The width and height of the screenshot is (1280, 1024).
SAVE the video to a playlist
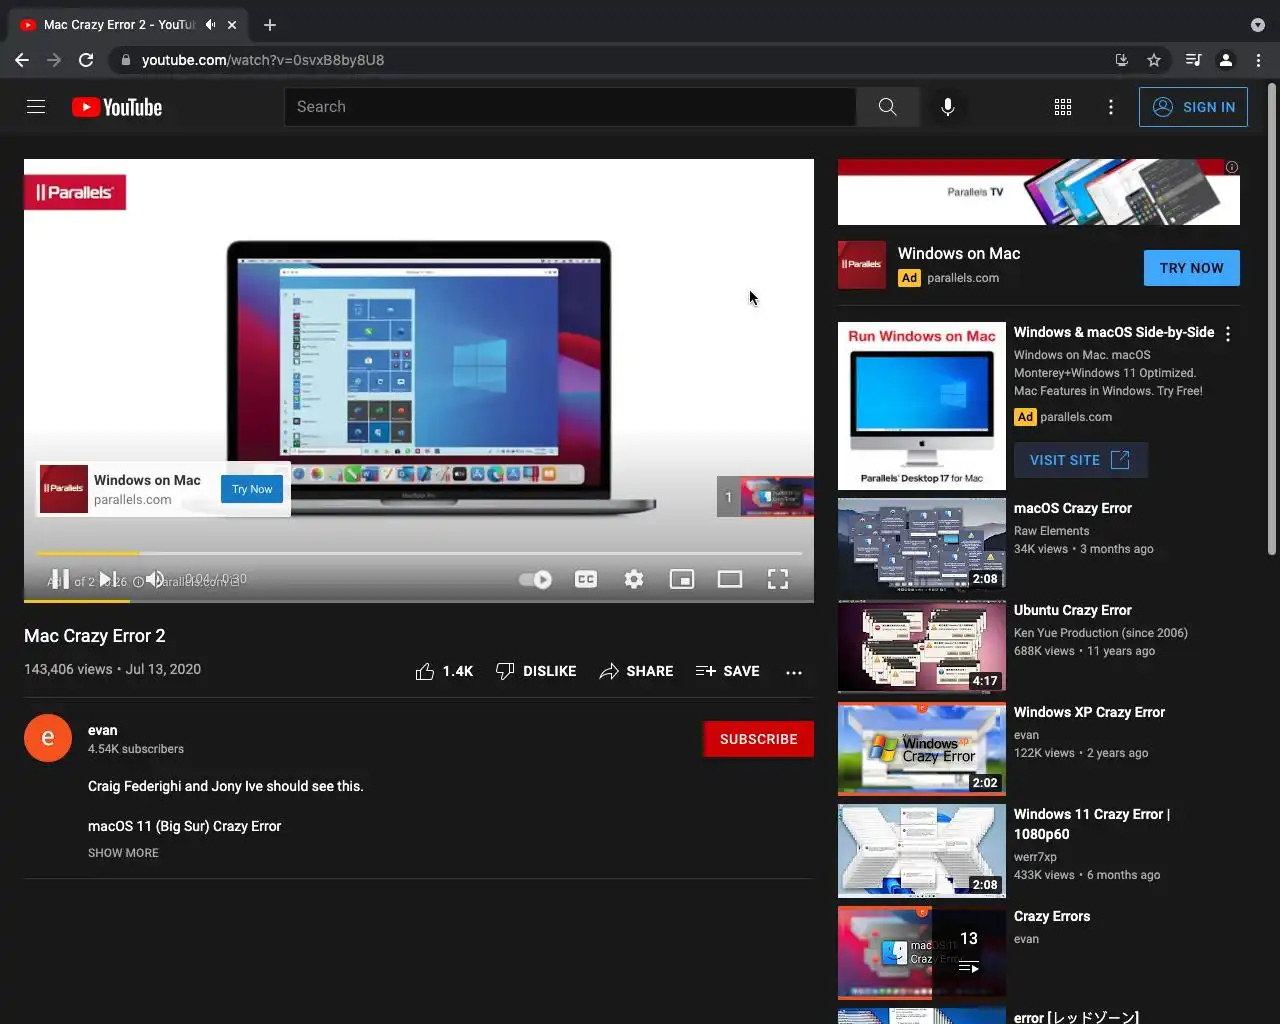(728, 671)
